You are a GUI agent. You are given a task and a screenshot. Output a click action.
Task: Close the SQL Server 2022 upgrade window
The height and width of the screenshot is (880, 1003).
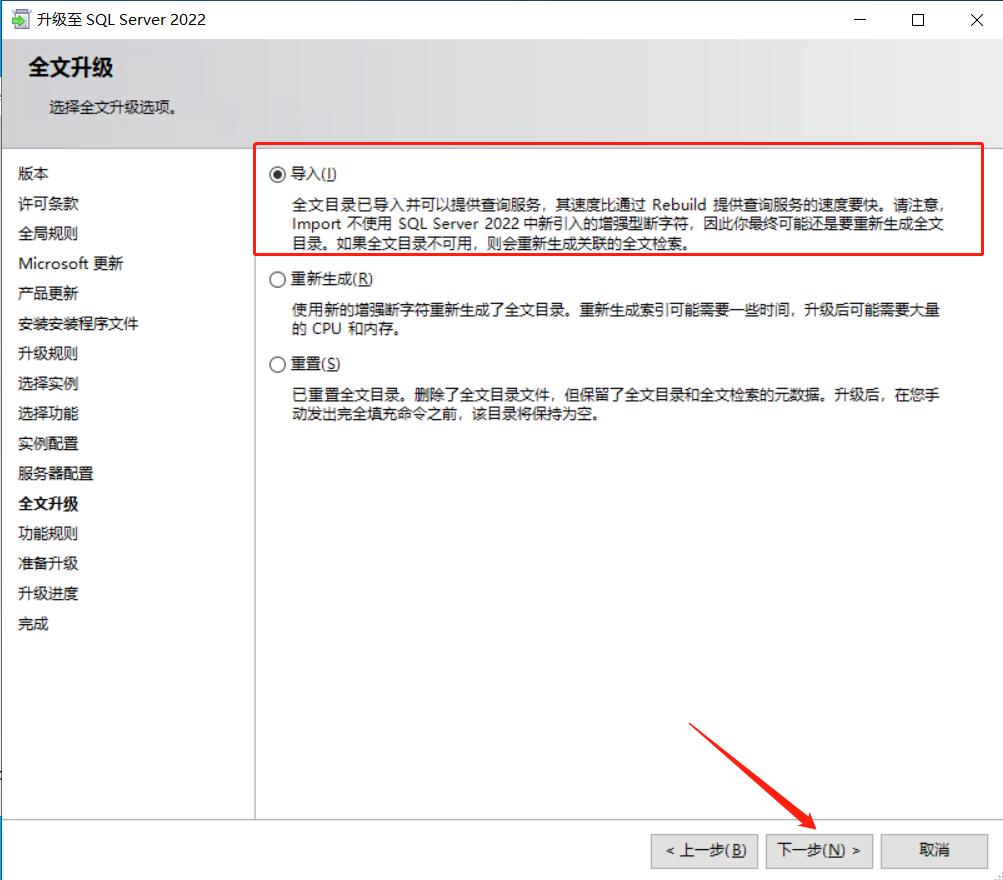pyautogui.click(x=976, y=20)
